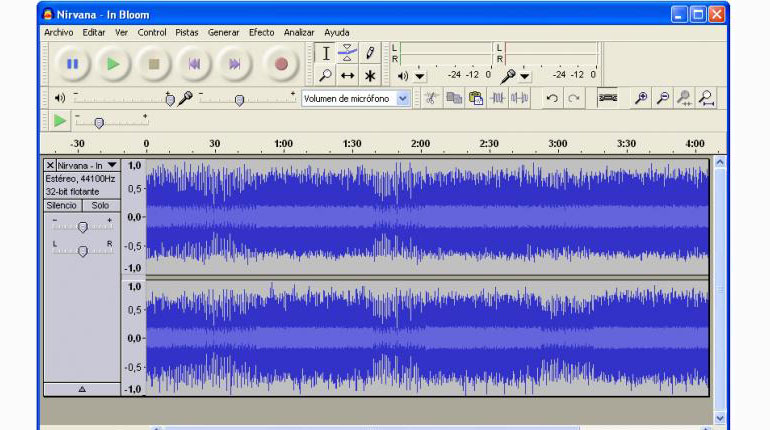Click the Fit Selection zoom icon

[x=685, y=98]
